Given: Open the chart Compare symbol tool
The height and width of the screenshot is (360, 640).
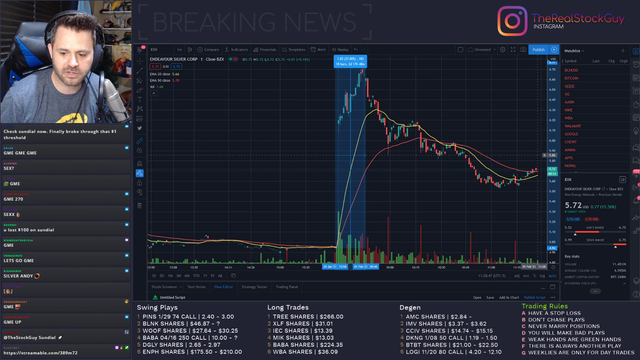Looking at the screenshot, I should 208,50.
